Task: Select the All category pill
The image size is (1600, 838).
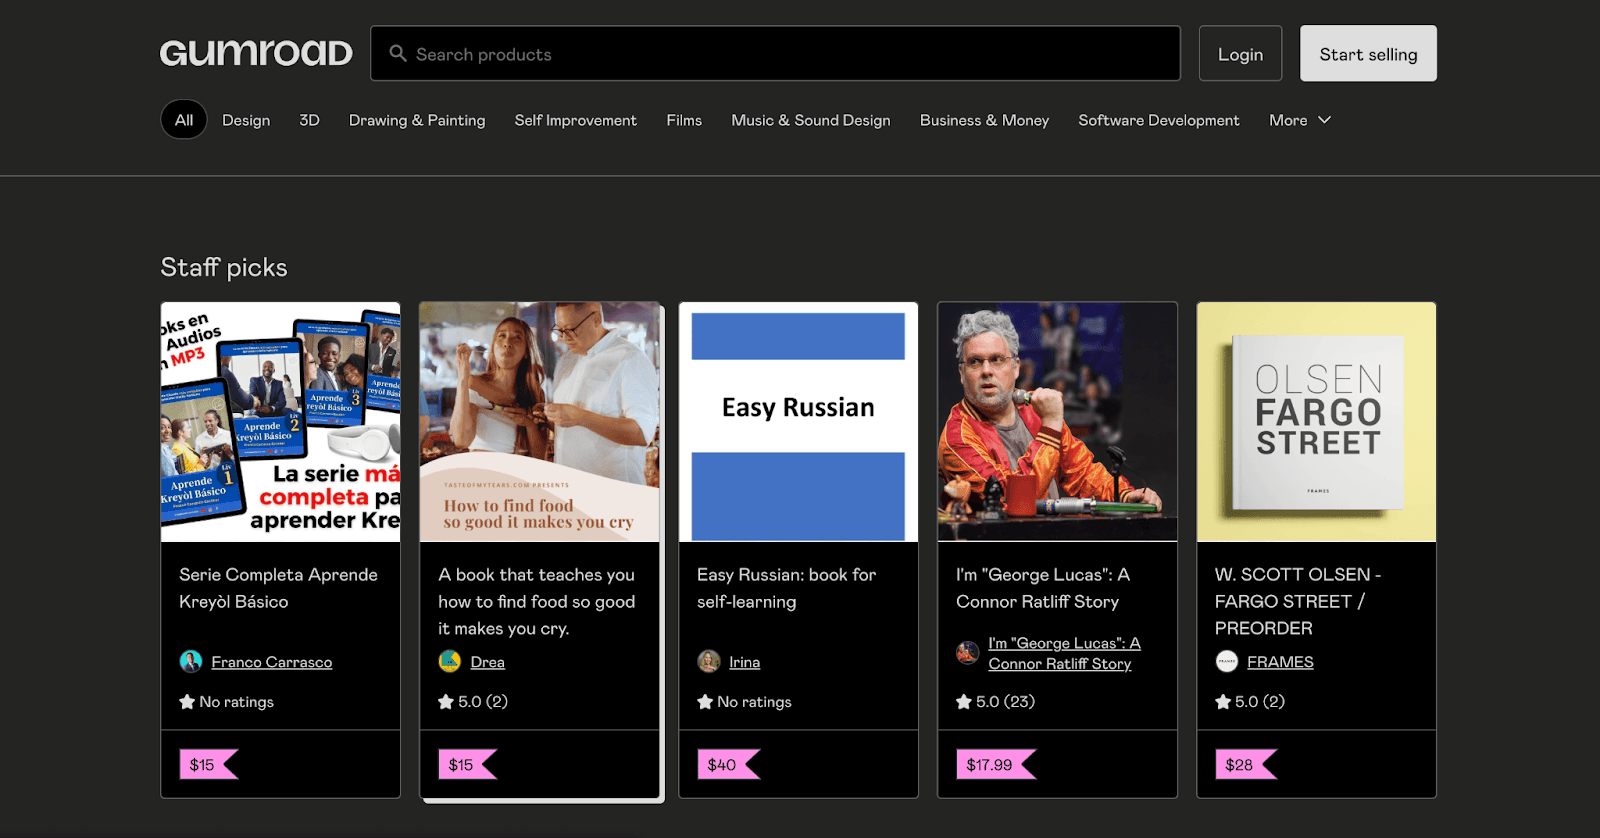Action: 184,120
